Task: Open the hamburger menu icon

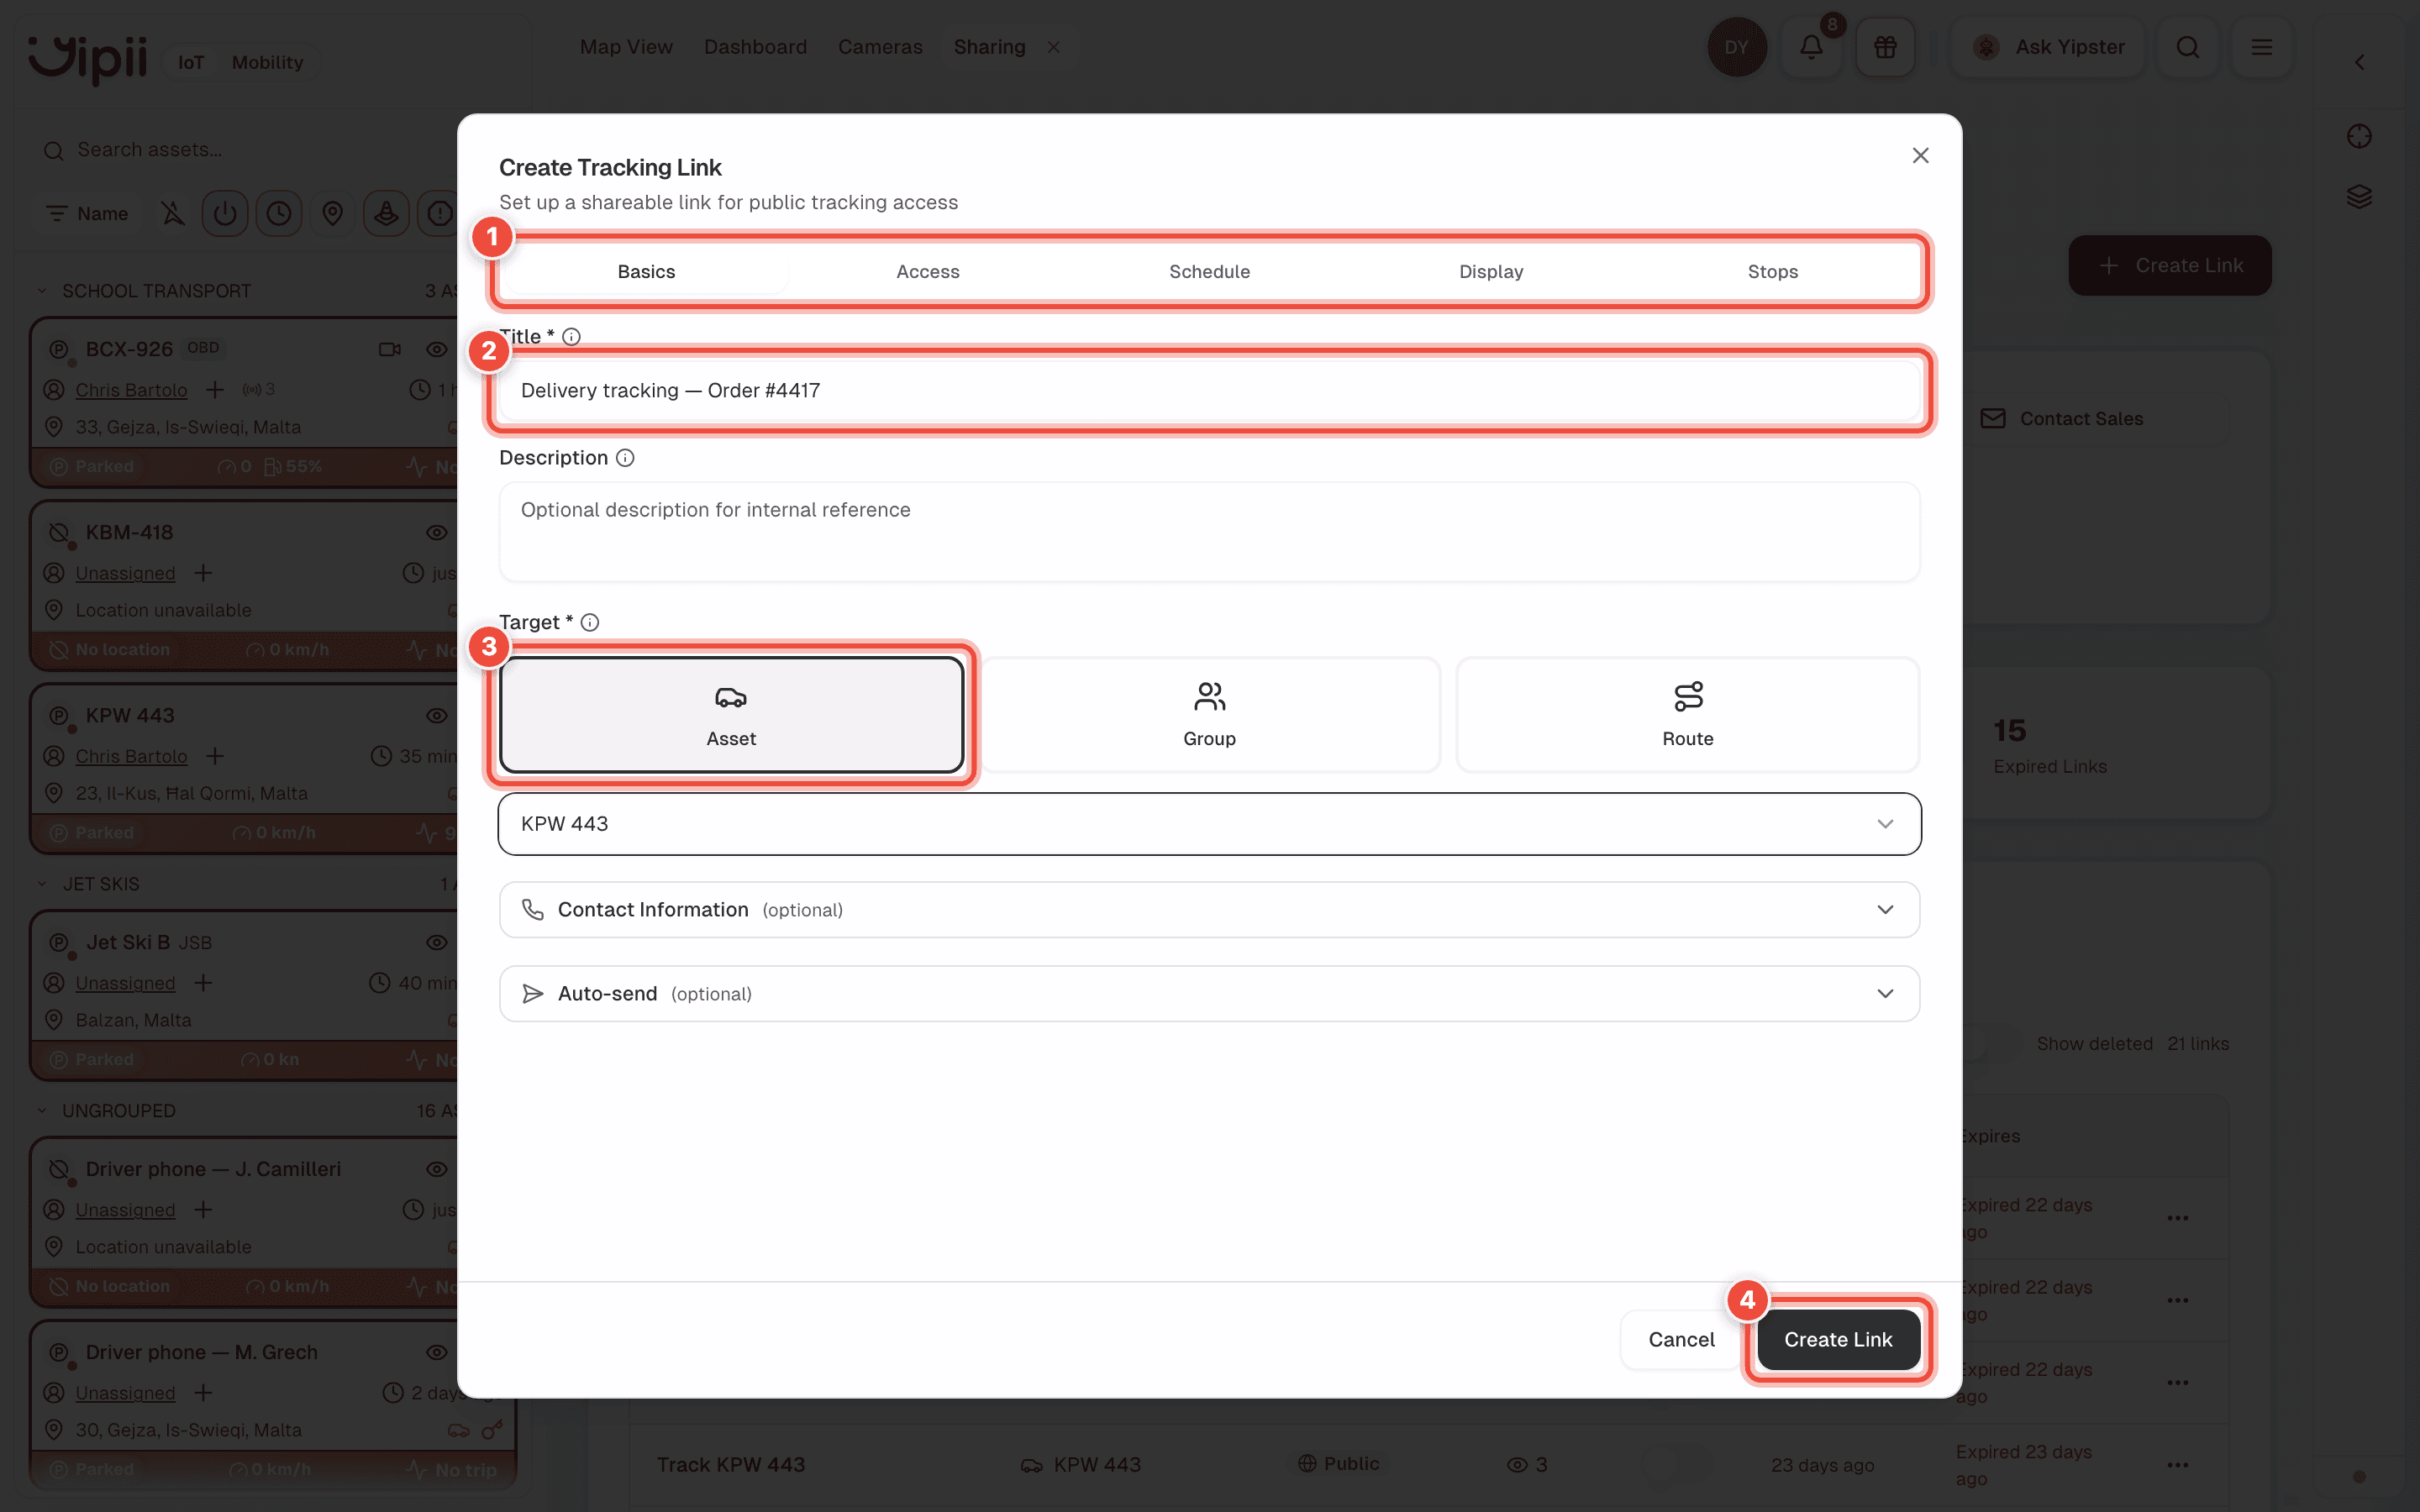Action: tap(2261, 47)
